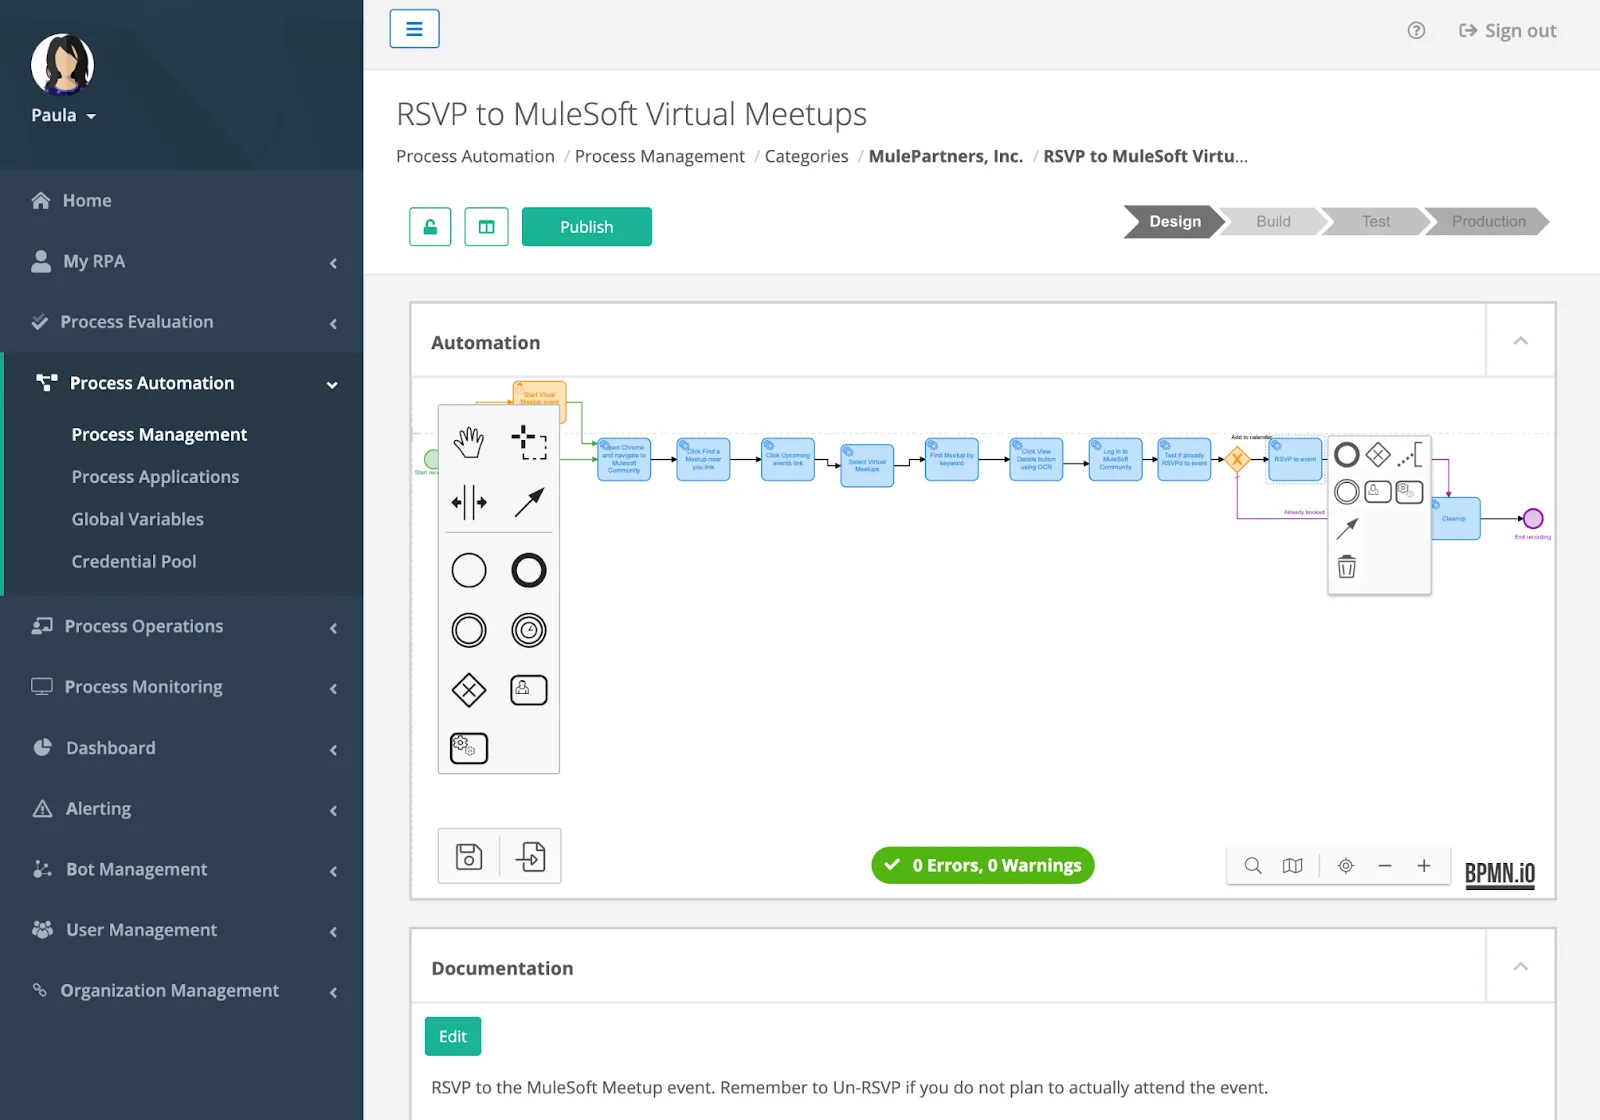
Task: Expand the Process Operations menu
Action: 182,627
